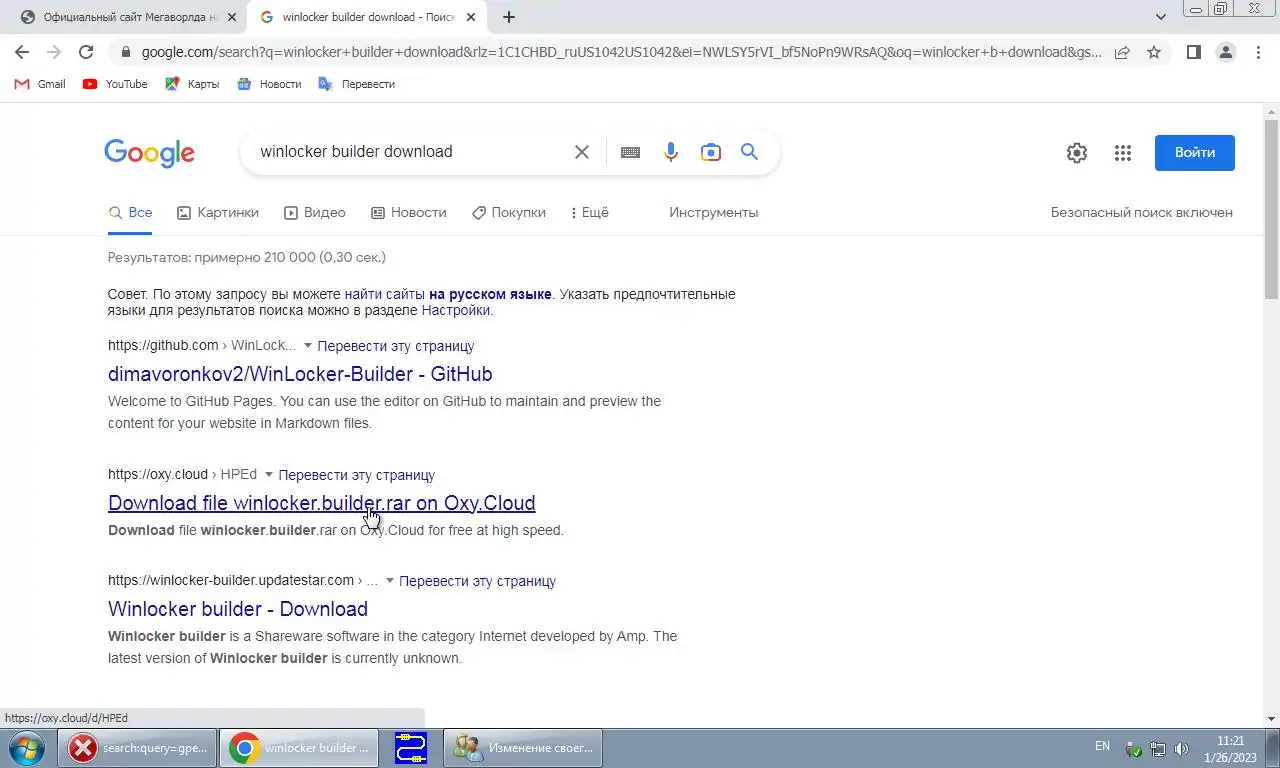The image size is (1280, 768).
Task: Open the Карты bookmark
Action: click(192, 84)
